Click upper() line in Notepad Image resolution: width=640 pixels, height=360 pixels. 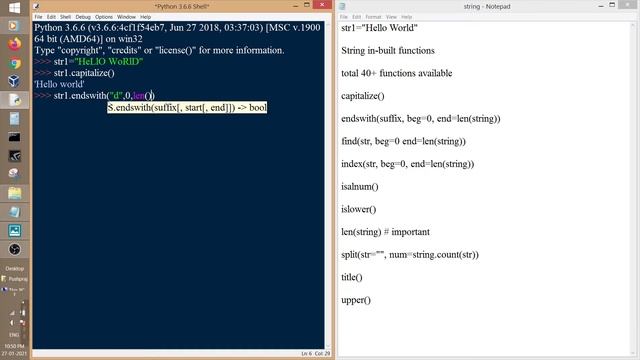click(x=356, y=300)
